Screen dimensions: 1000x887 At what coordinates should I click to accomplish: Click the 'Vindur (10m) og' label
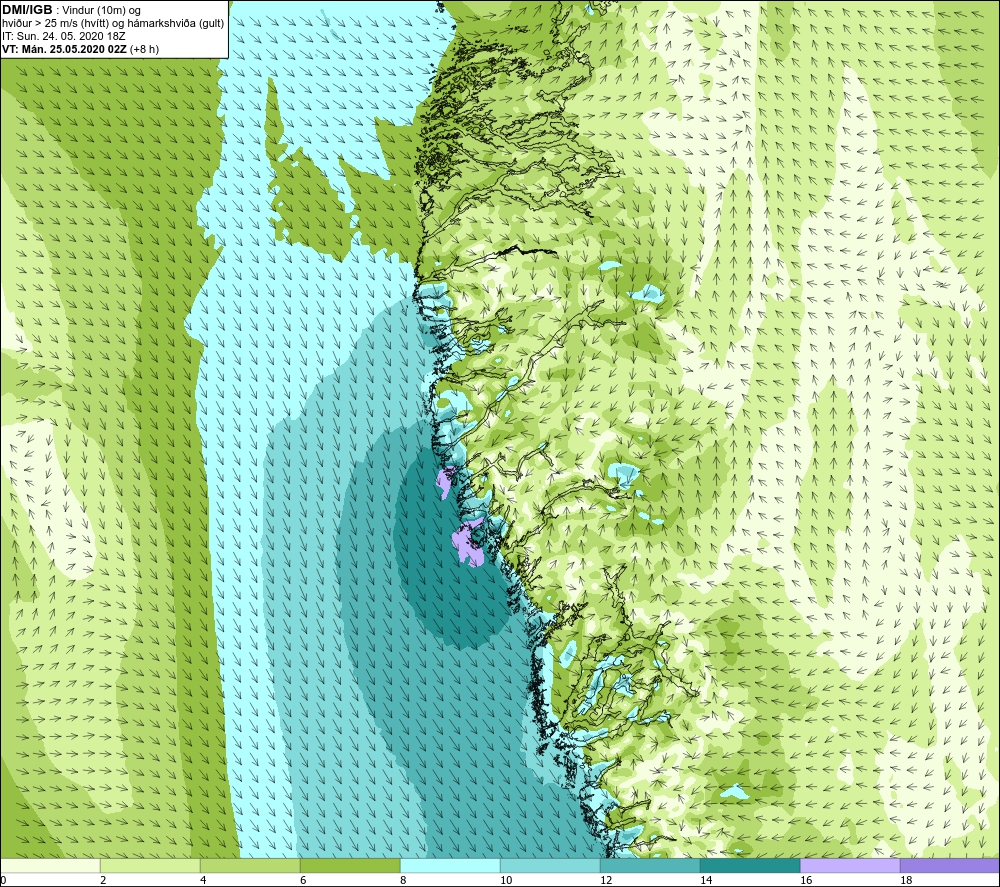[101, 11]
